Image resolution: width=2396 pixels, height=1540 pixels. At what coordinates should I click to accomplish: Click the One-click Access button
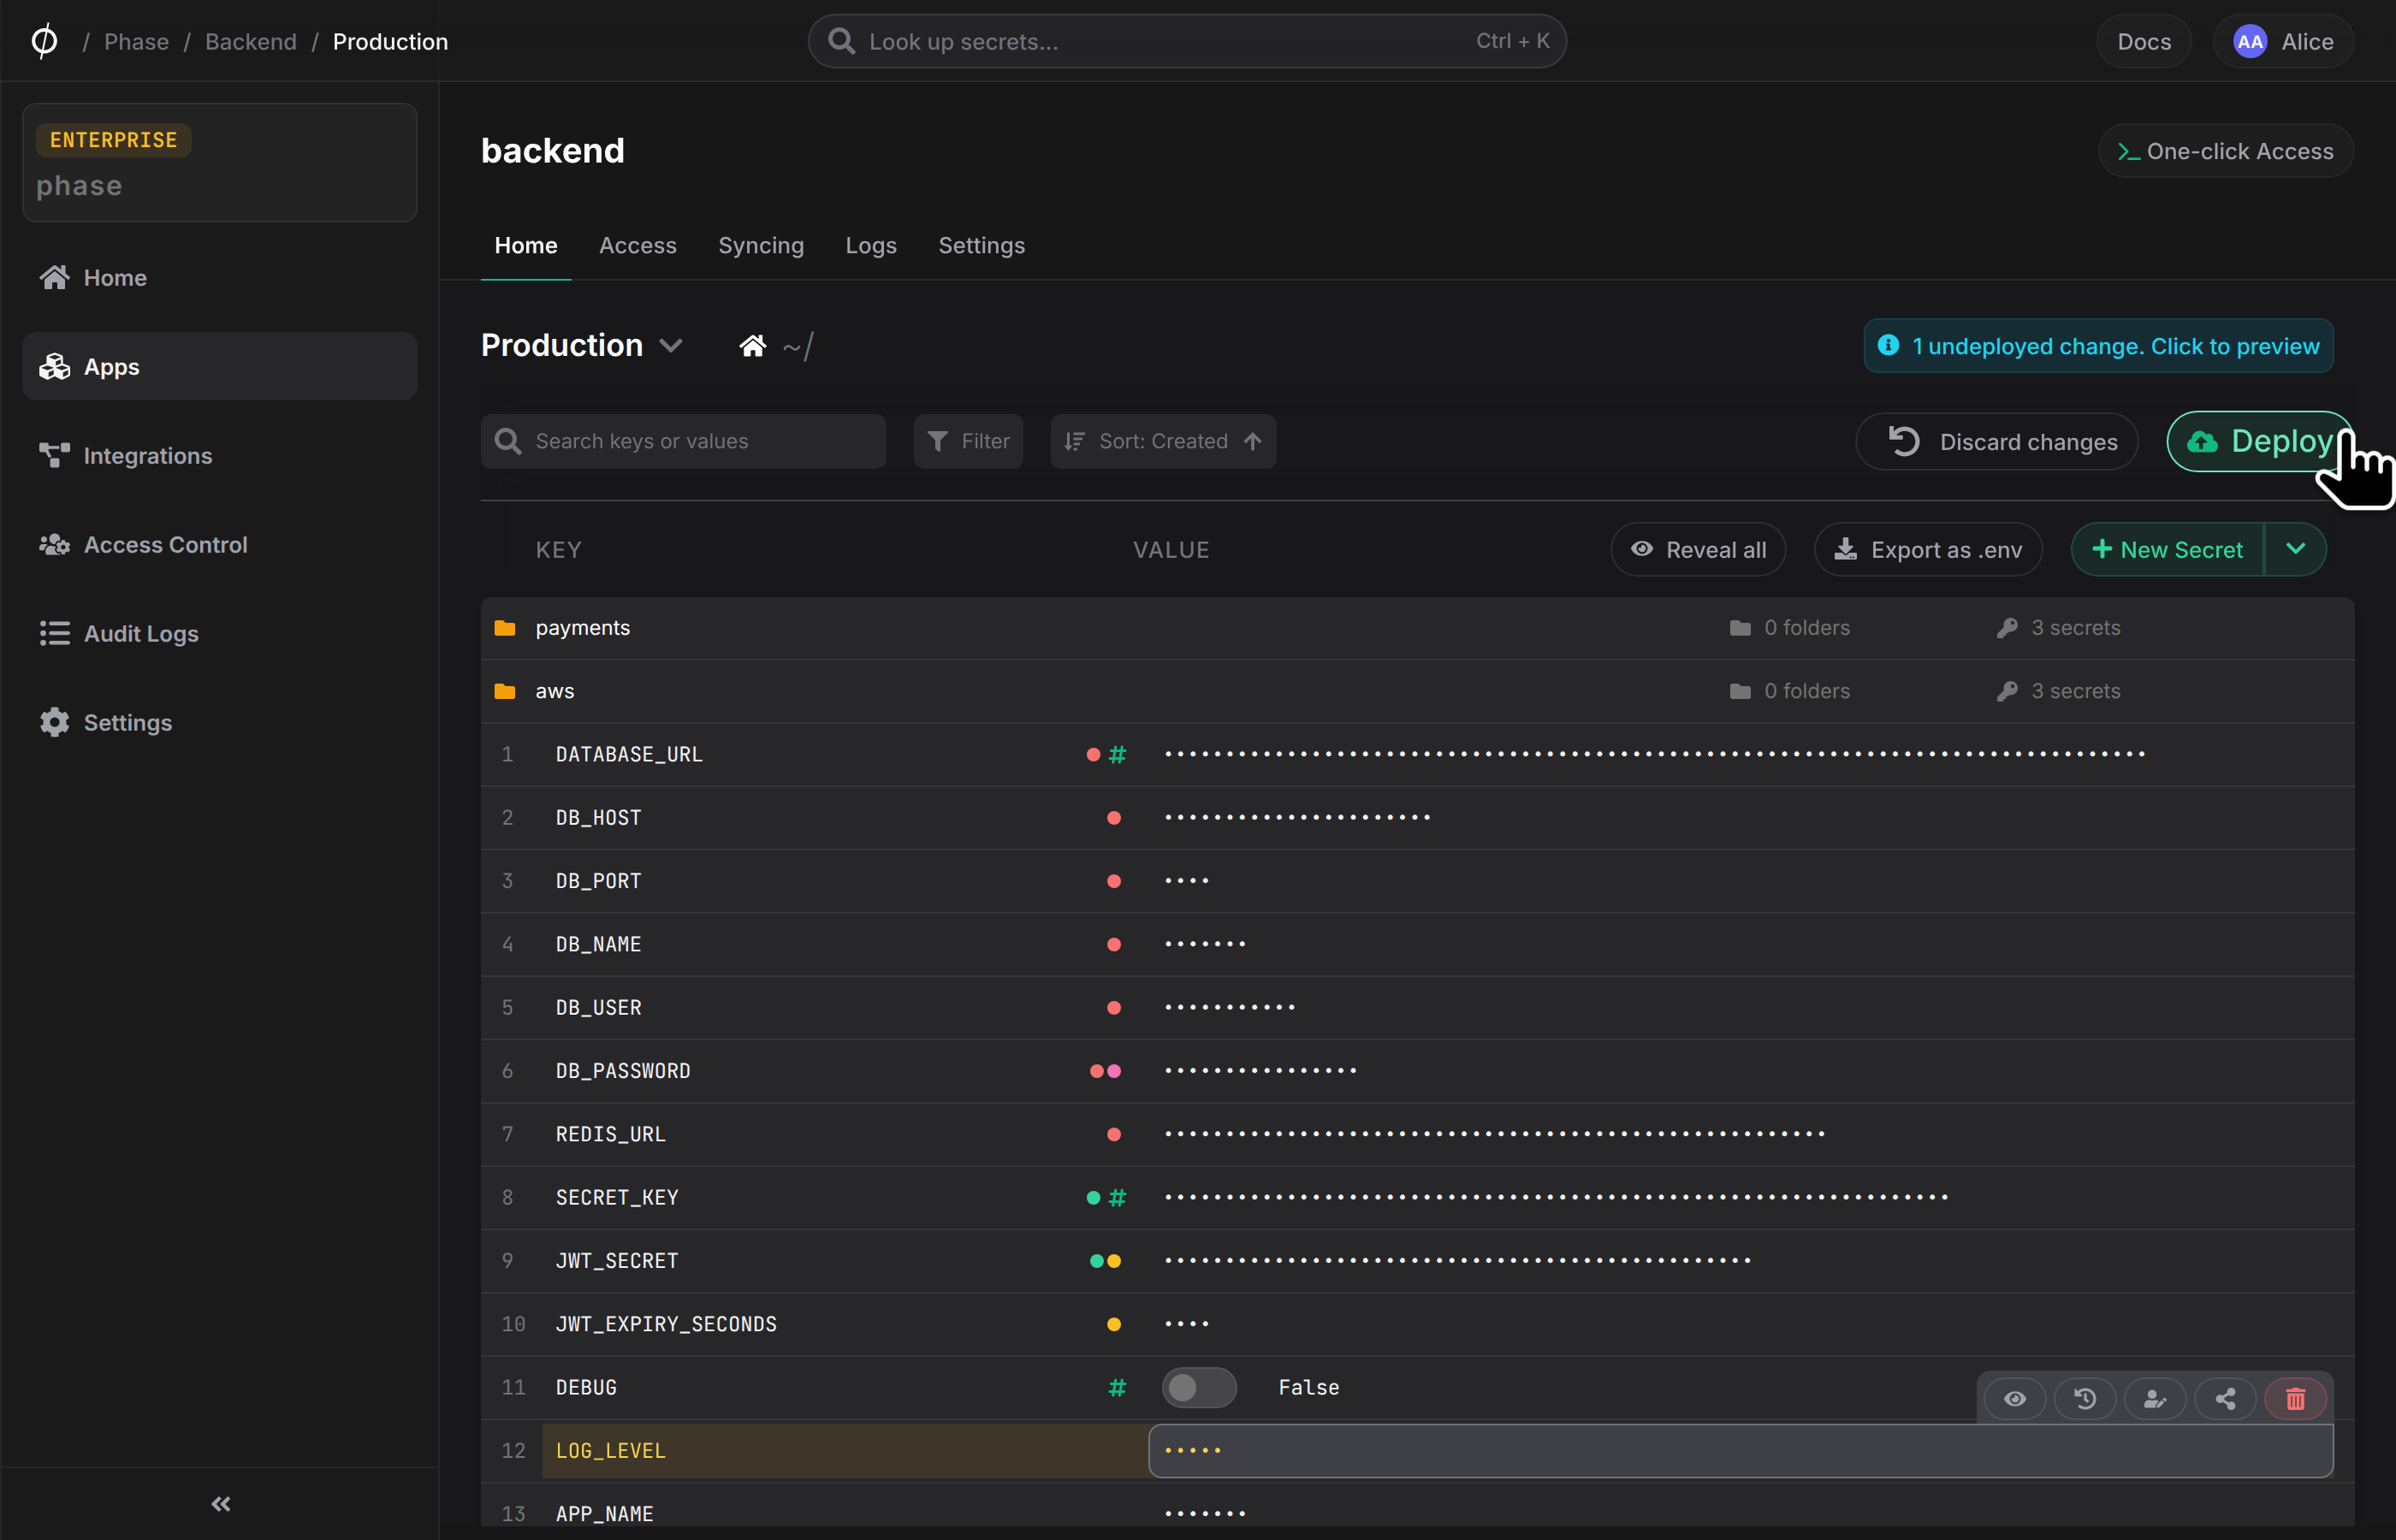2225,151
